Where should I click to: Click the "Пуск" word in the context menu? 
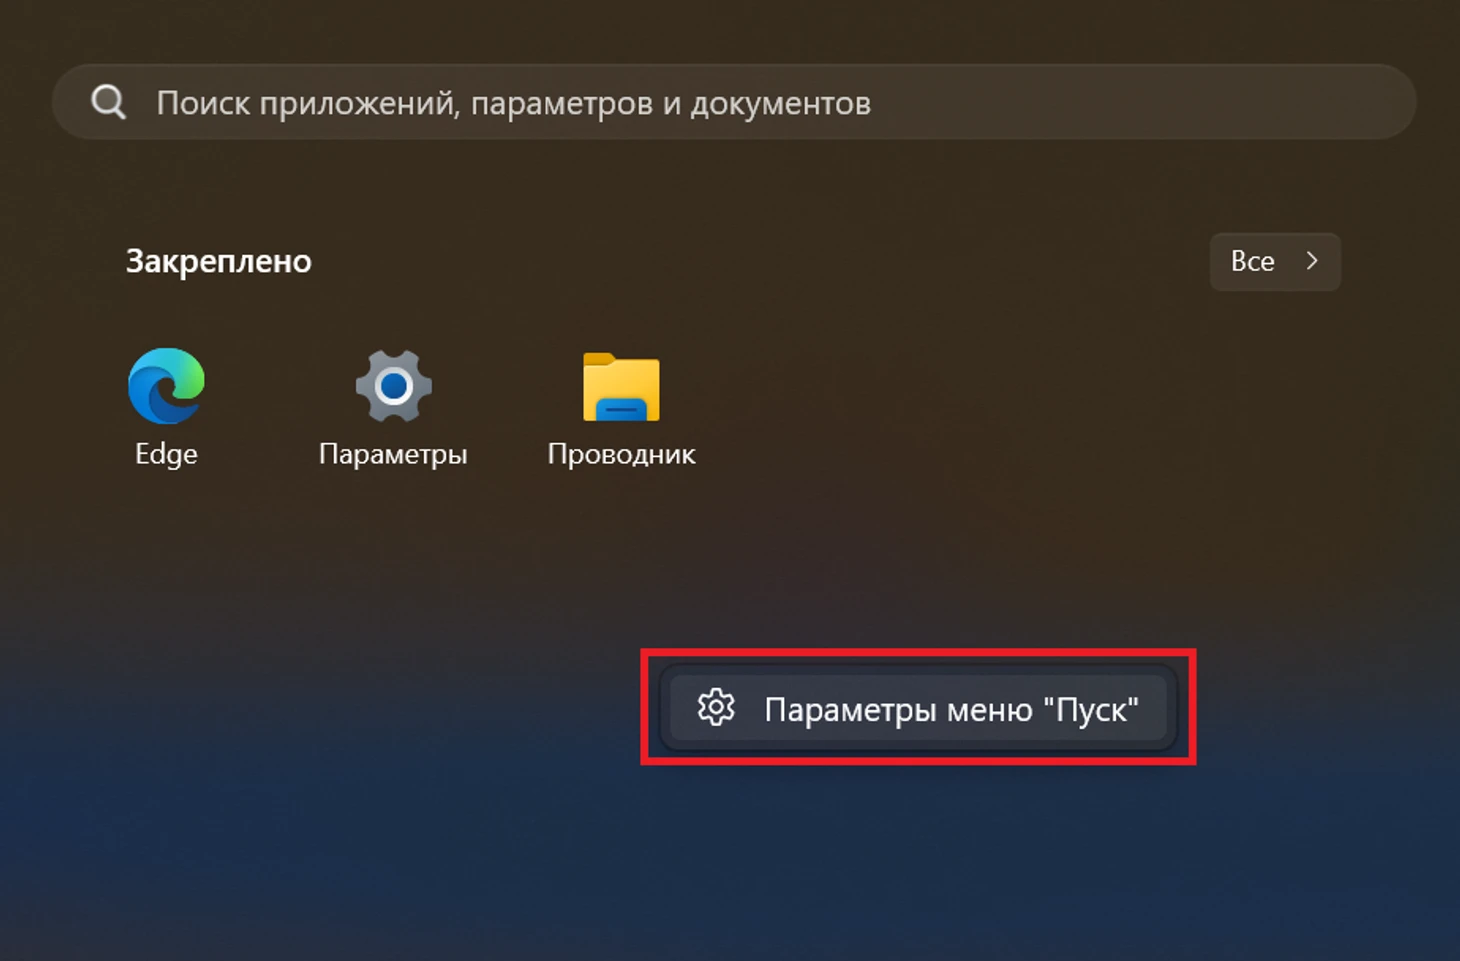pyautogui.click(x=1091, y=709)
